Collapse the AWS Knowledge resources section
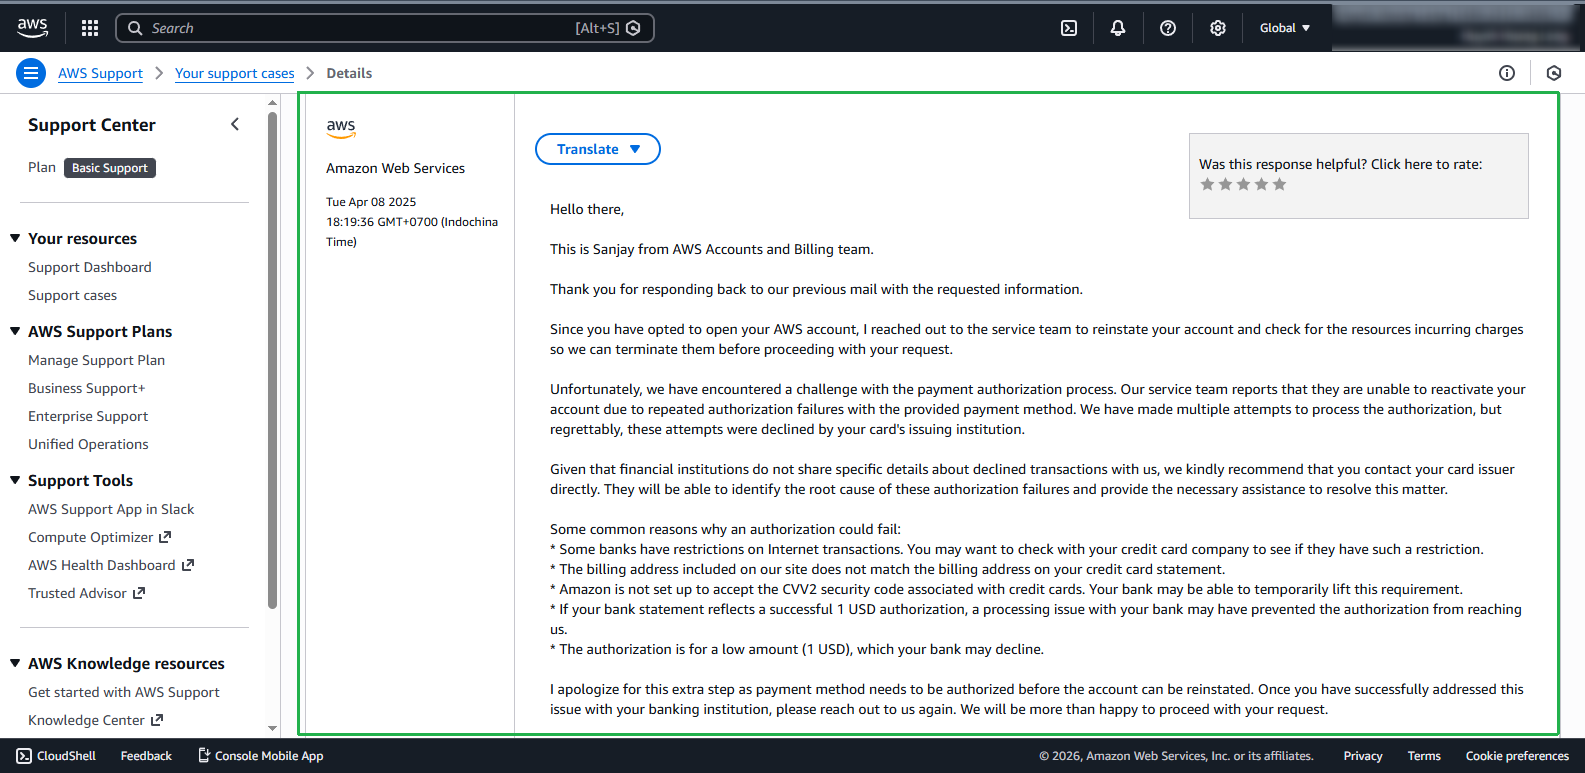The image size is (1585, 773). pos(15,663)
